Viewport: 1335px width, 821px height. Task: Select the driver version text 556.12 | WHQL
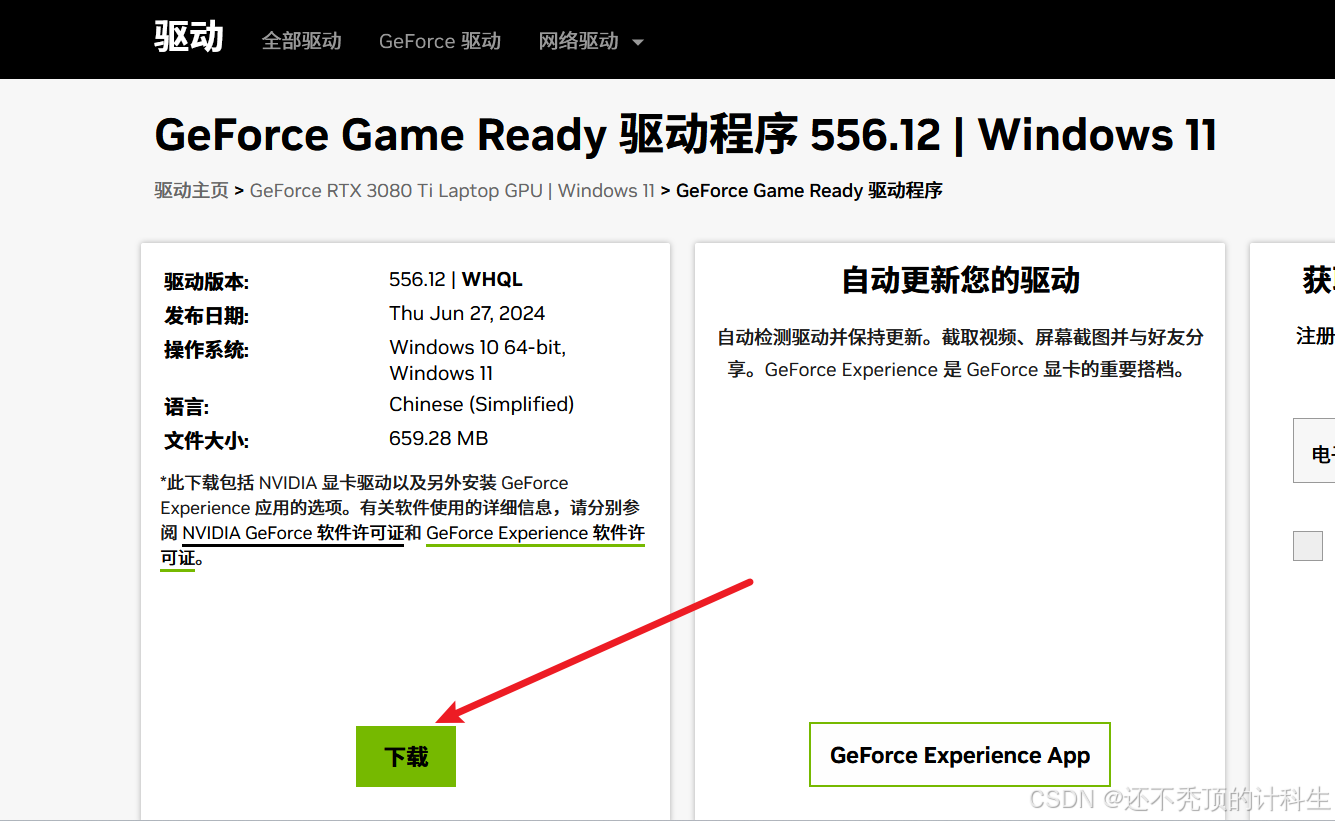click(456, 279)
